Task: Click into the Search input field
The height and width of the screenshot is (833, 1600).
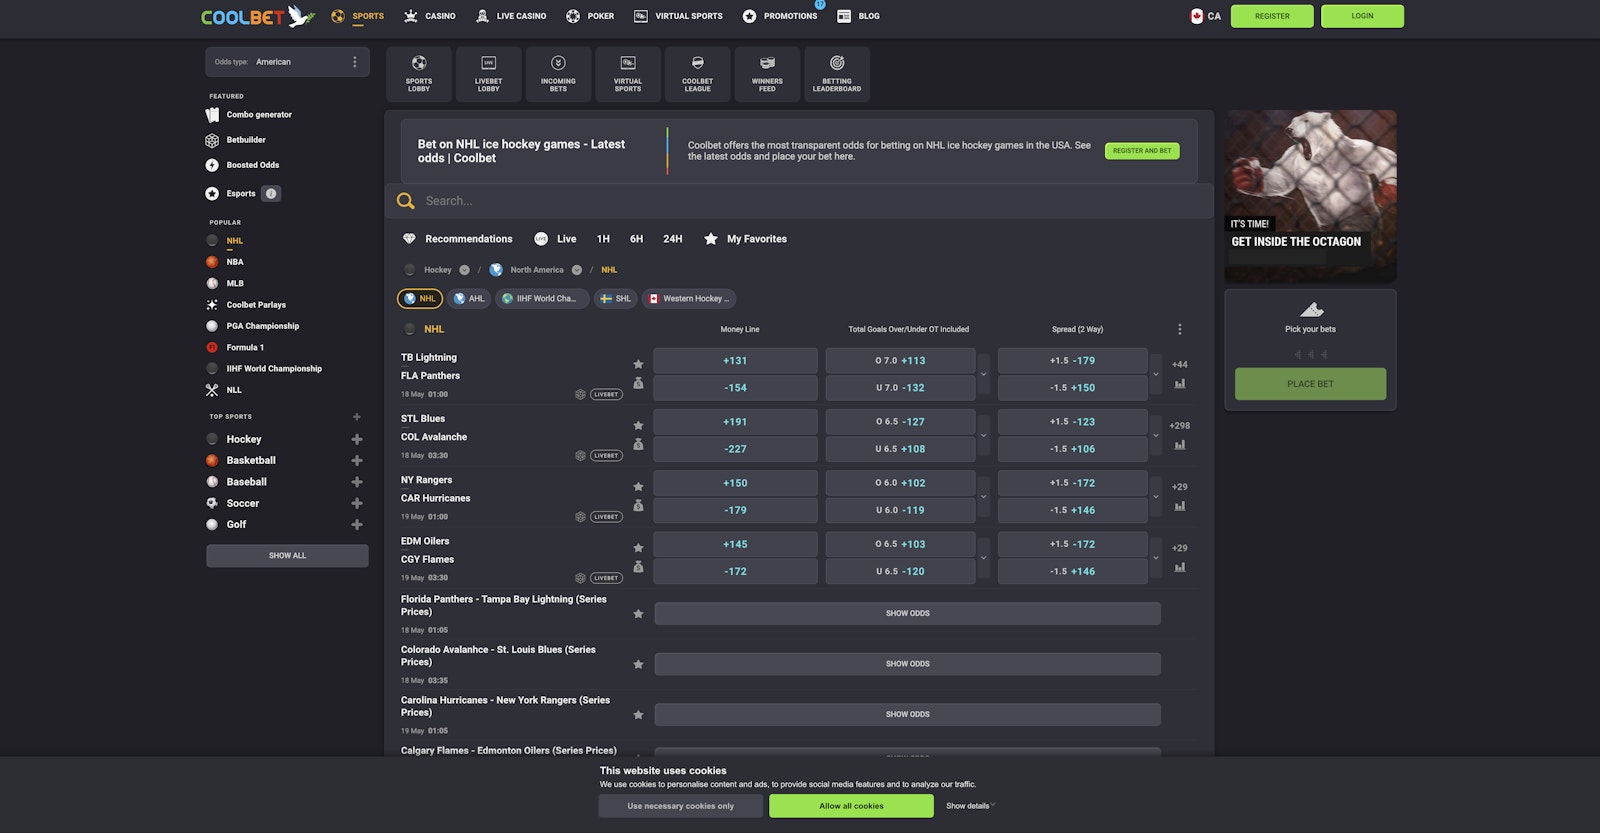Action: coord(800,201)
